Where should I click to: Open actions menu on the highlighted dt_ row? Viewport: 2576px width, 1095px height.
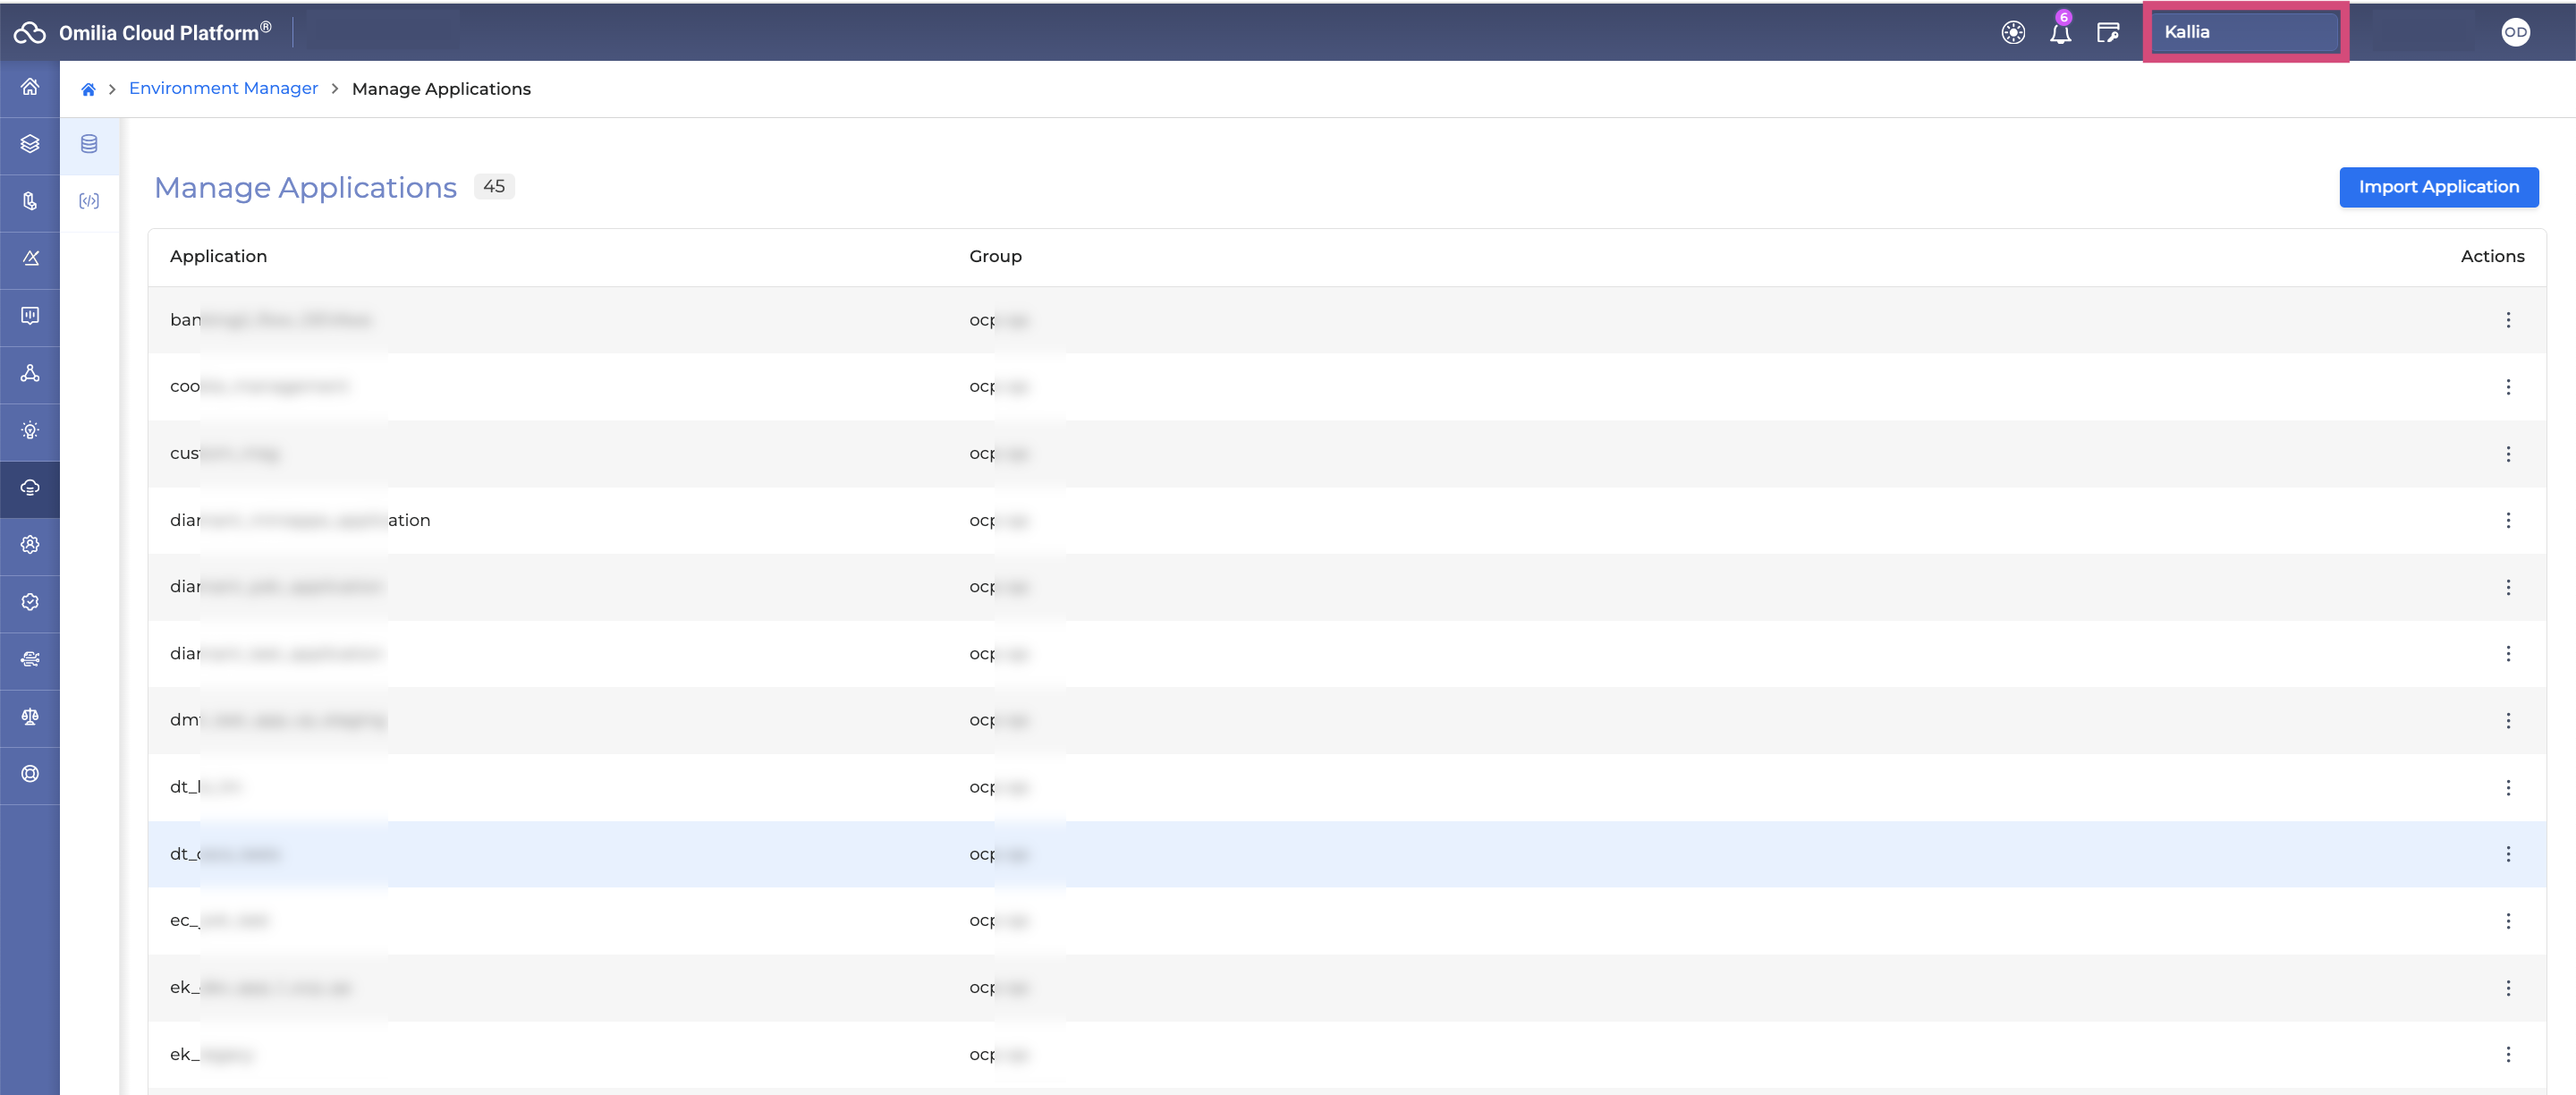pyautogui.click(x=2509, y=854)
